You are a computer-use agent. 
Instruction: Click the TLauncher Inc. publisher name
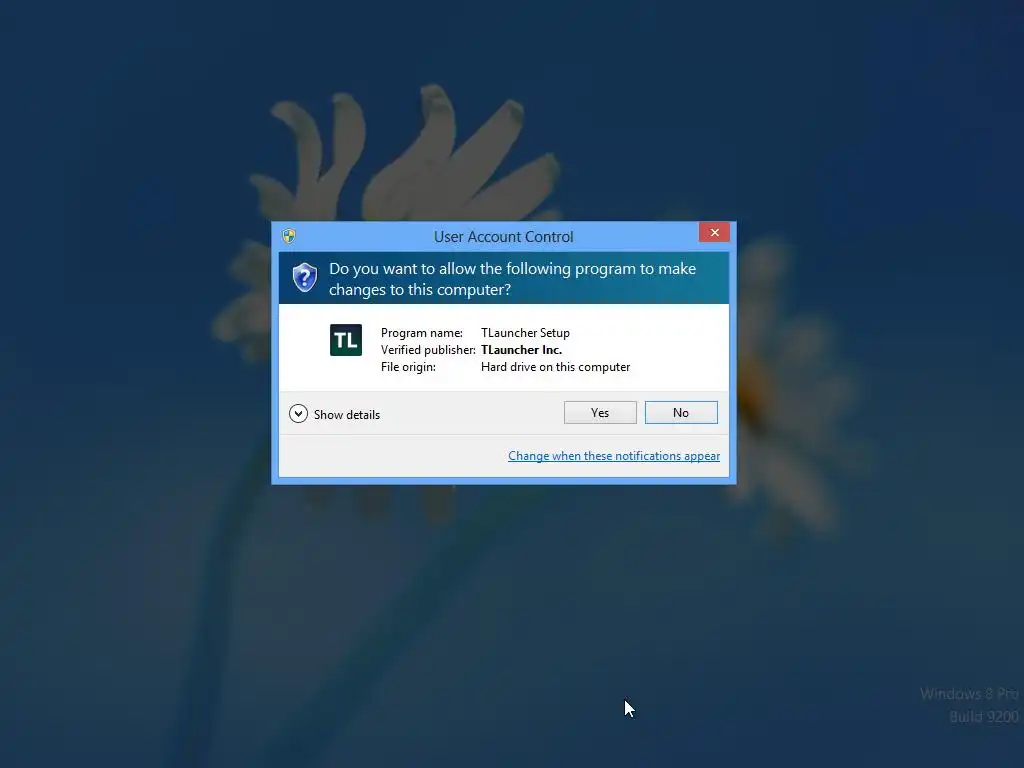(521, 350)
